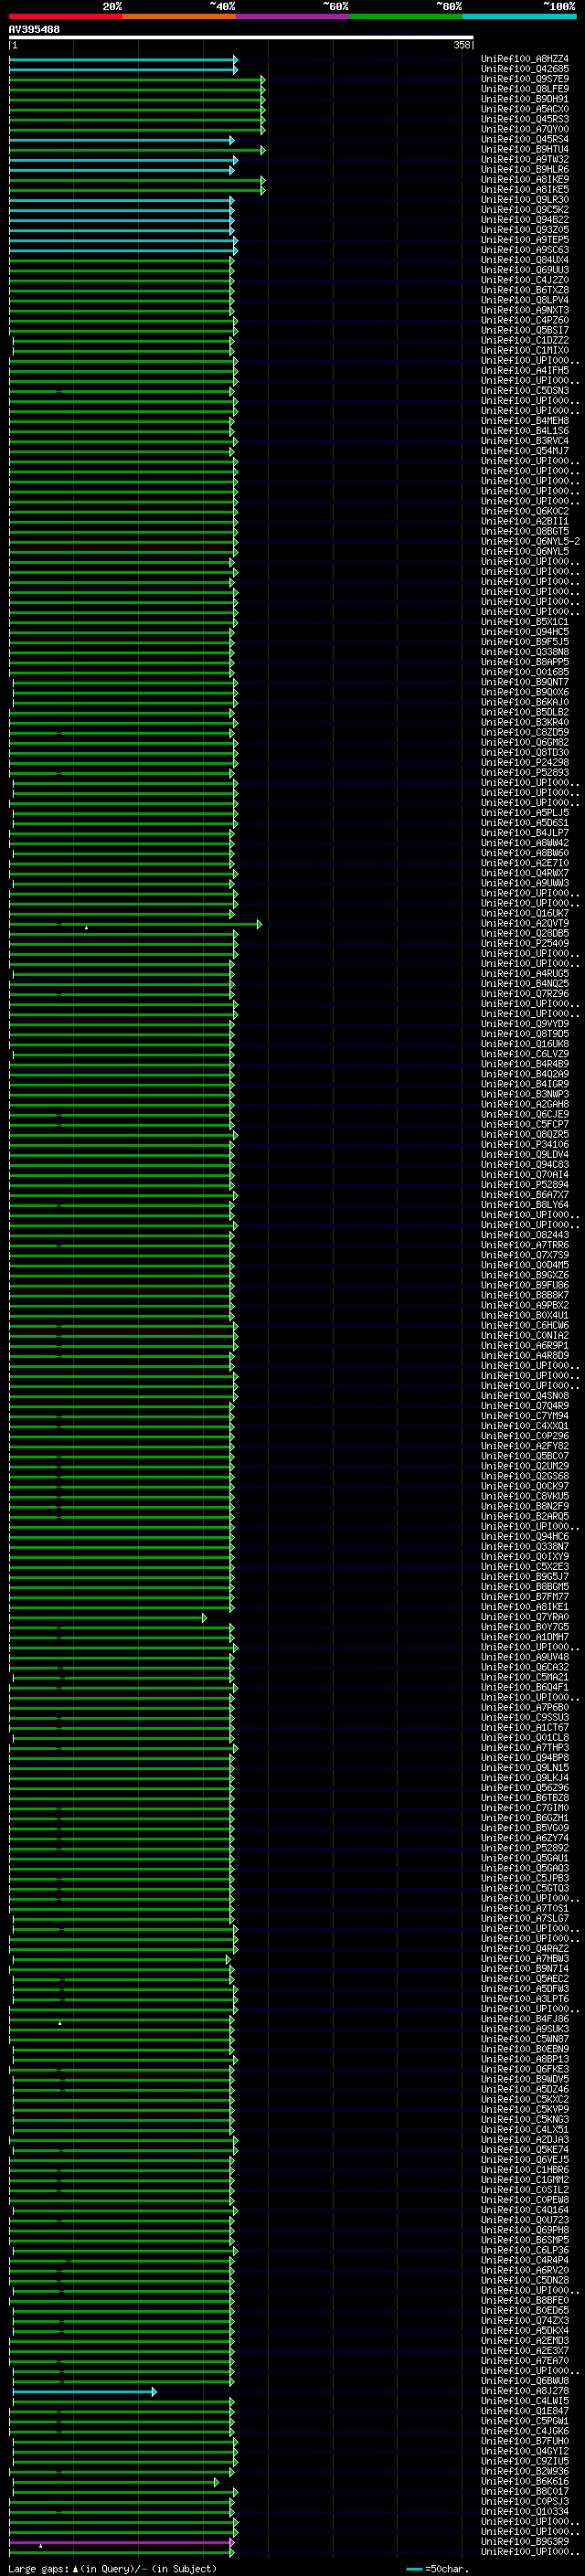Choose hit UniRef100_Q45RS3

(525, 119)
